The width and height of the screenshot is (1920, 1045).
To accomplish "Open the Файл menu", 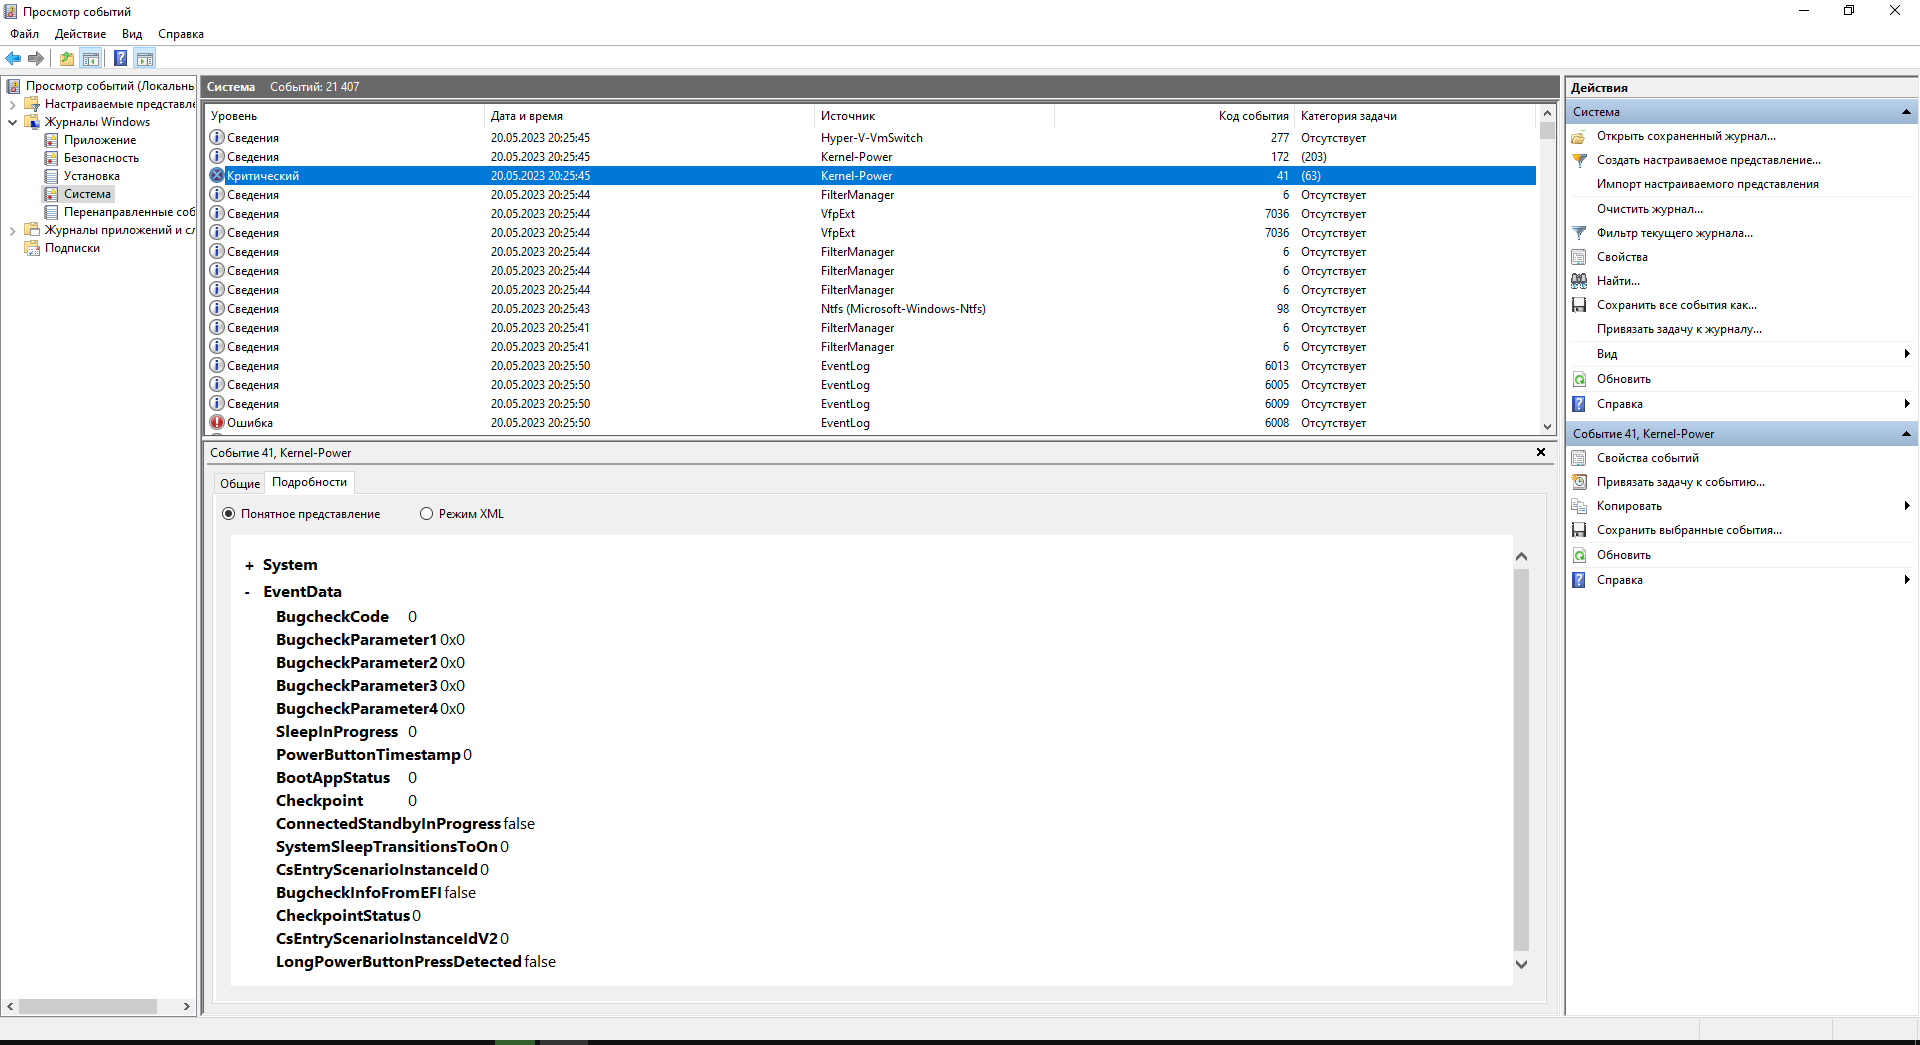I will 25,34.
